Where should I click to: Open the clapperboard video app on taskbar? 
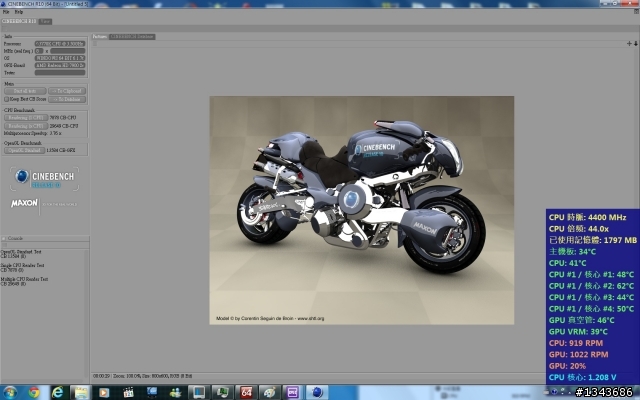(x=128, y=393)
